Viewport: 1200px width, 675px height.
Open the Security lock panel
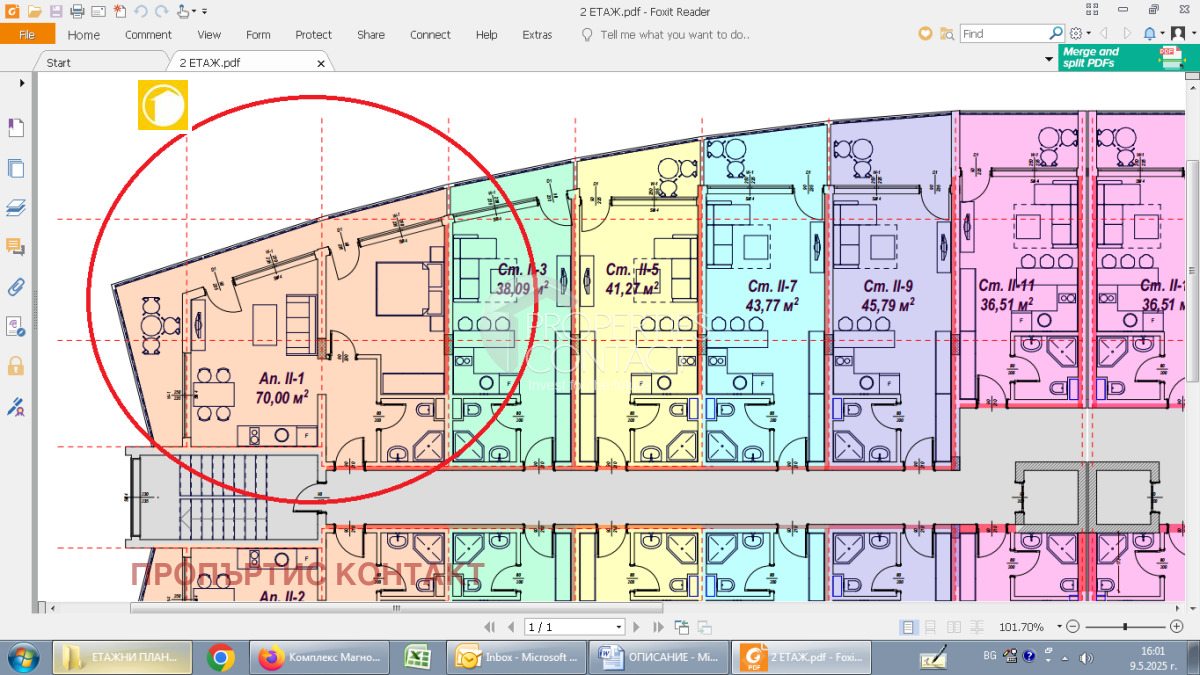pos(16,366)
